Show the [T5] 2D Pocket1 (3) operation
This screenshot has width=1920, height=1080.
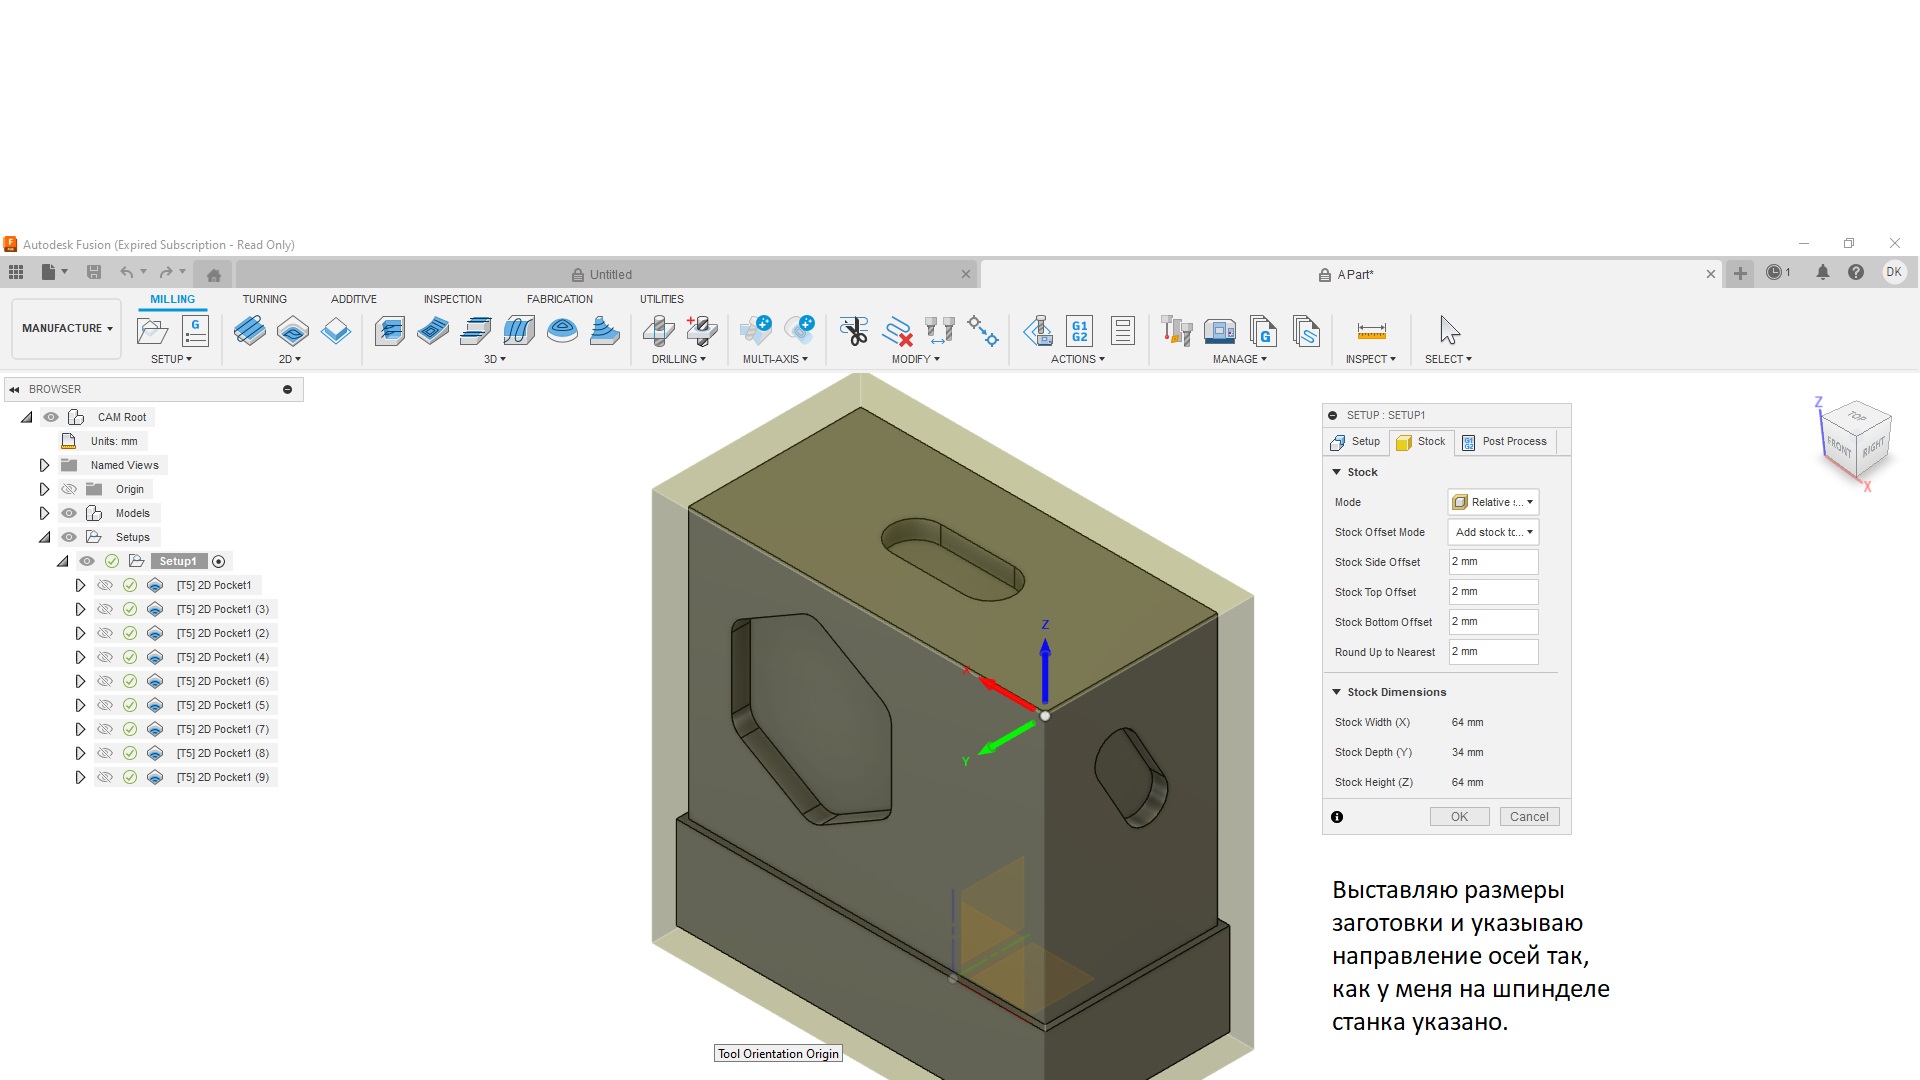[105, 609]
